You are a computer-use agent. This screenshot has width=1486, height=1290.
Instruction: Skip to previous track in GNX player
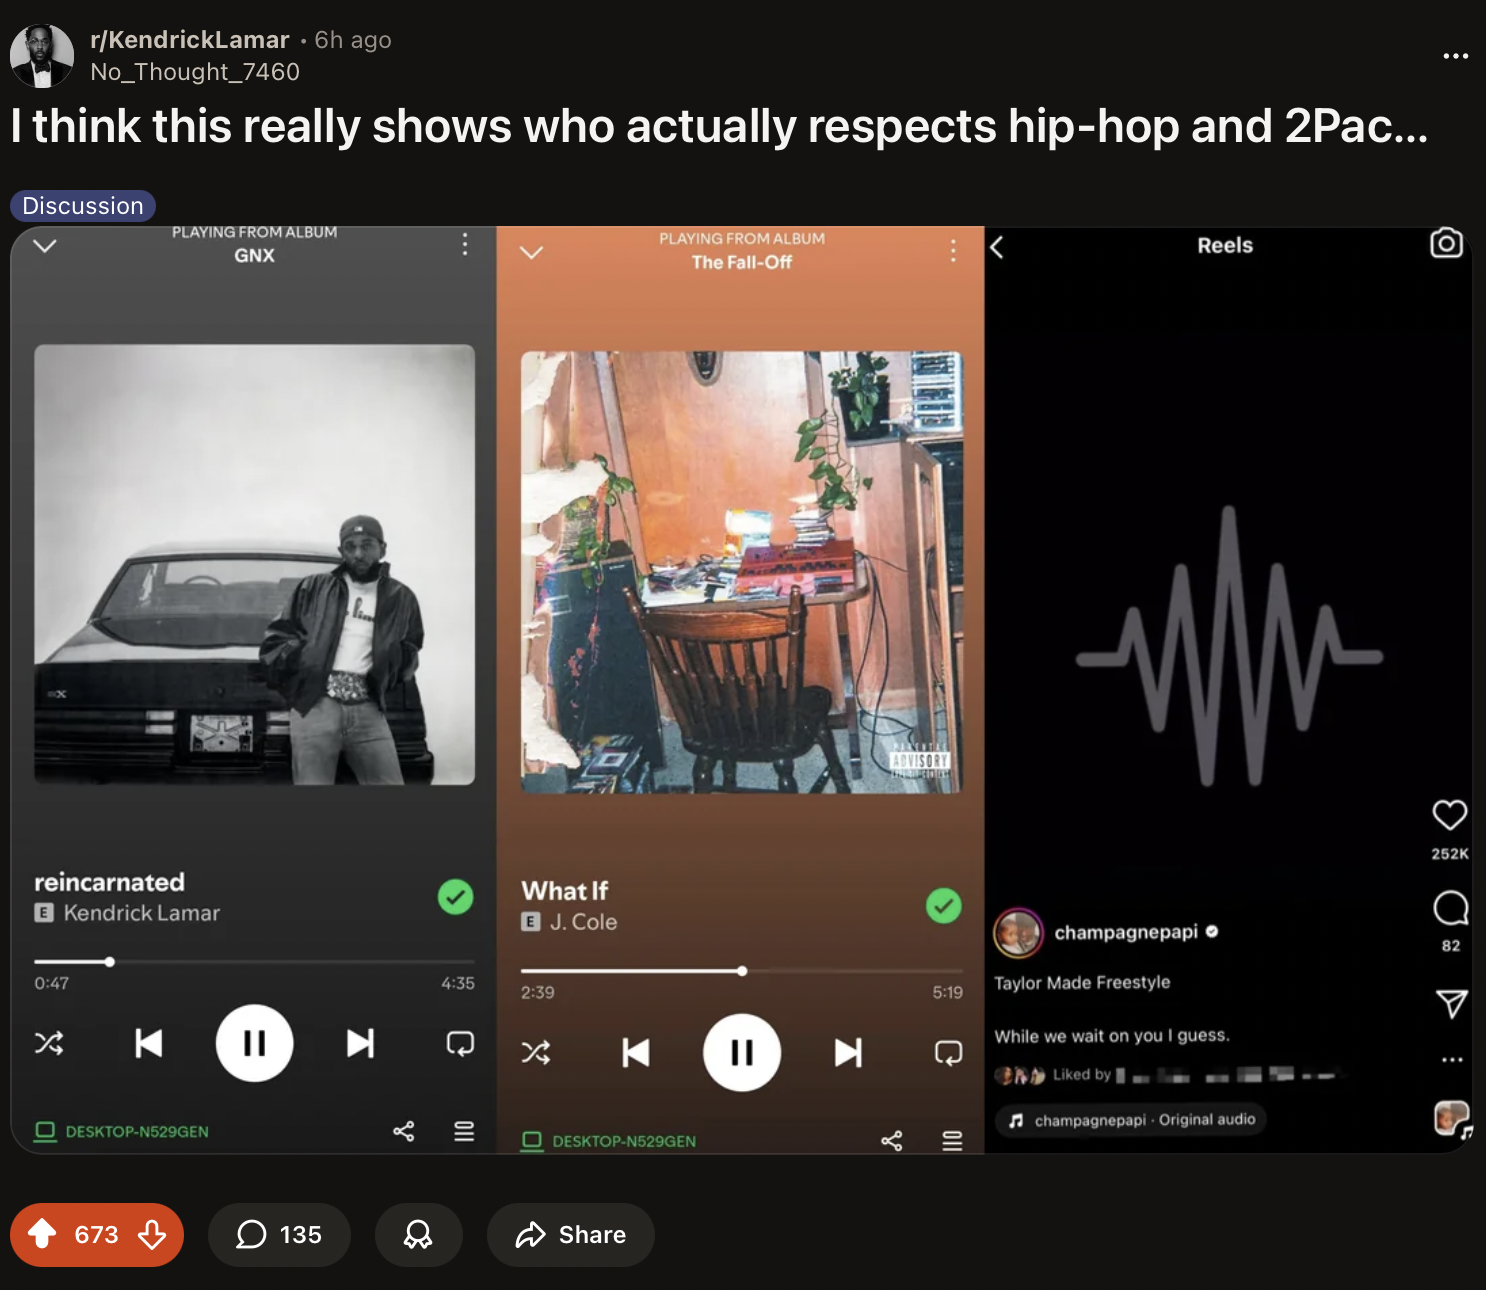coord(148,1044)
